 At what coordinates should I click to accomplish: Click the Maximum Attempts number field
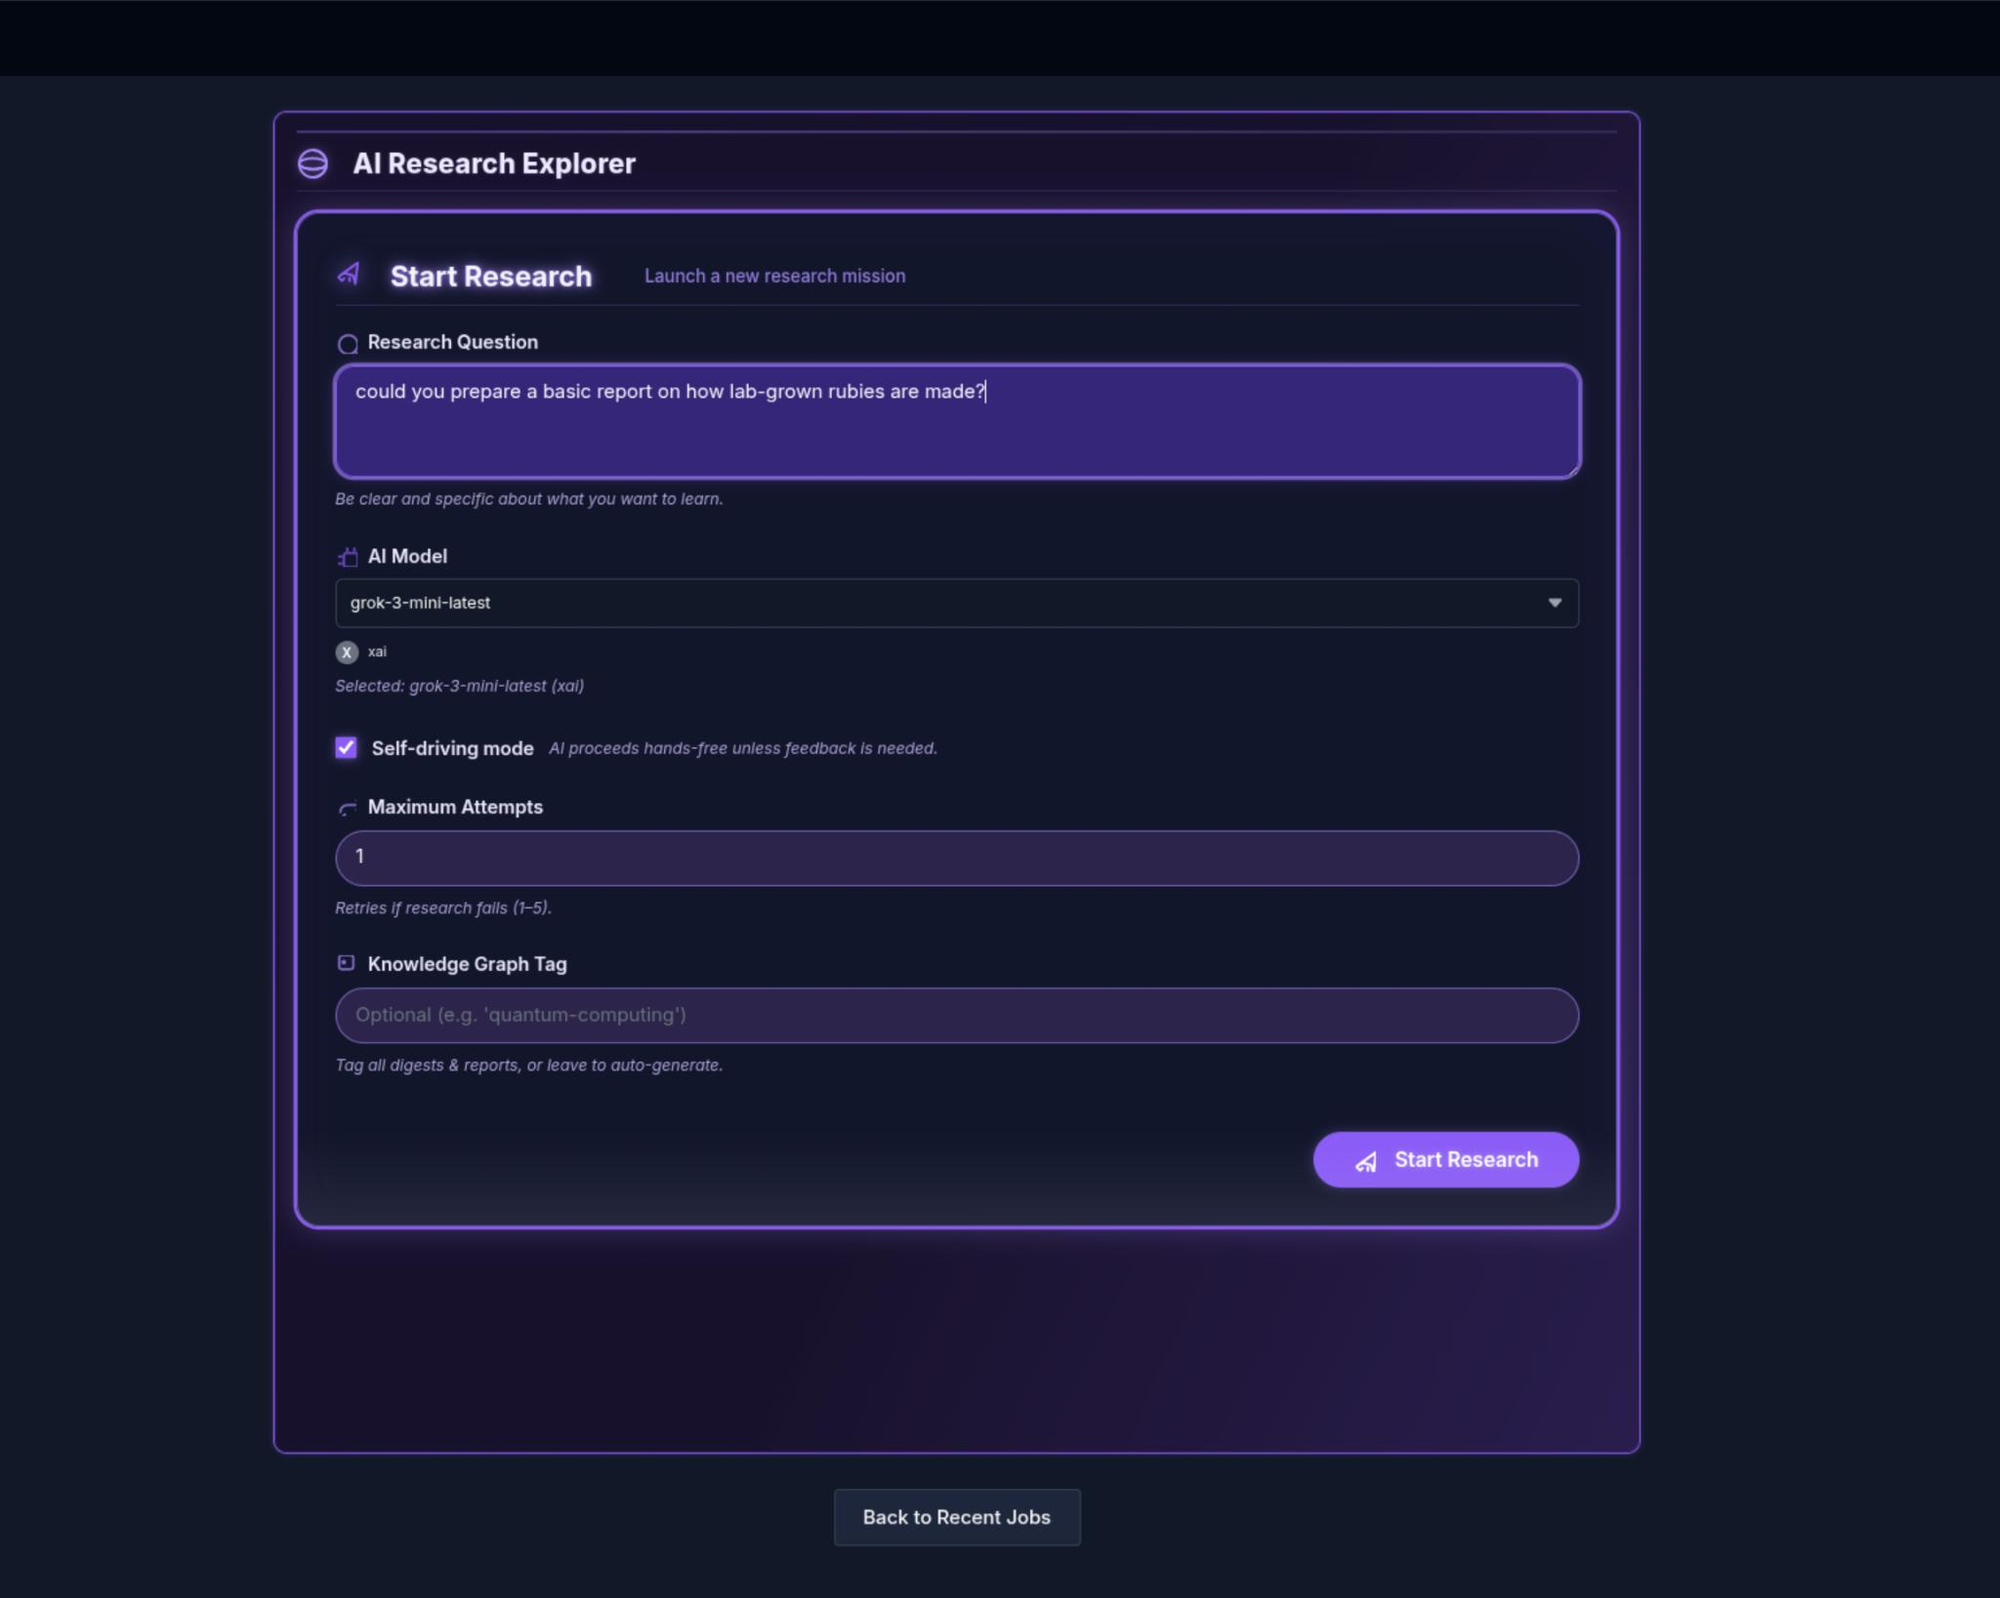coord(956,858)
